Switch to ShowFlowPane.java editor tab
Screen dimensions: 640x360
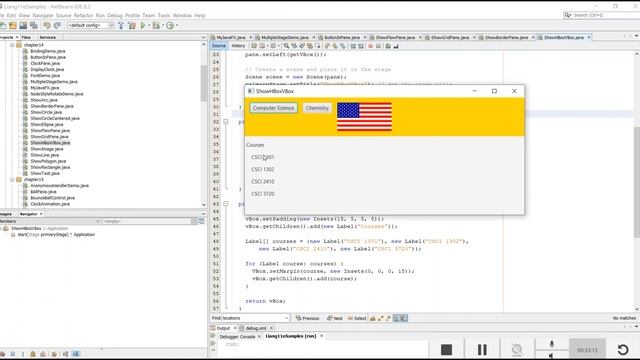click(x=395, y=37)
